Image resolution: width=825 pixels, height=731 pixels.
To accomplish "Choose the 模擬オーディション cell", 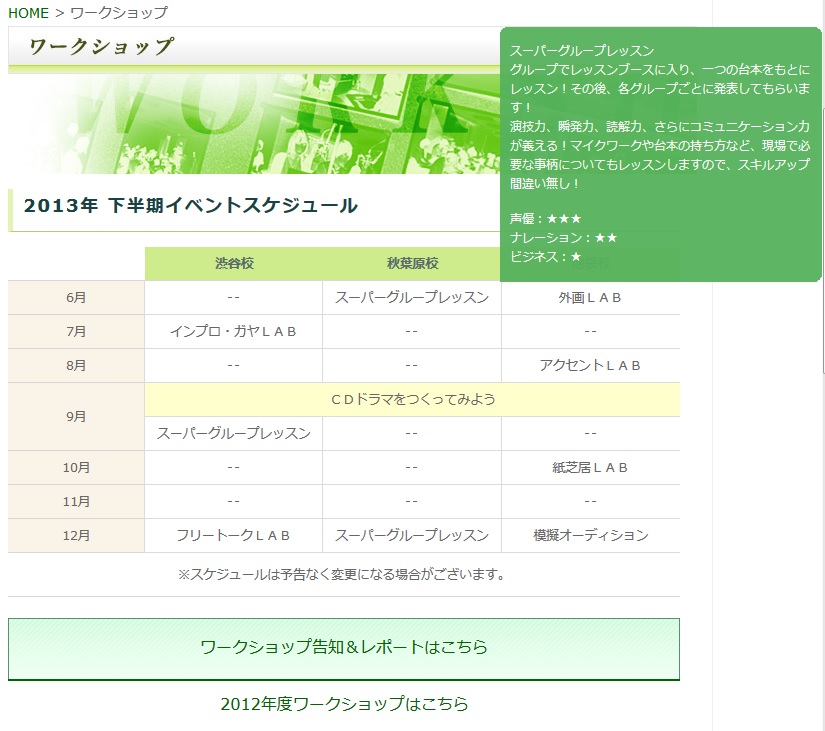I will point(590,536).
